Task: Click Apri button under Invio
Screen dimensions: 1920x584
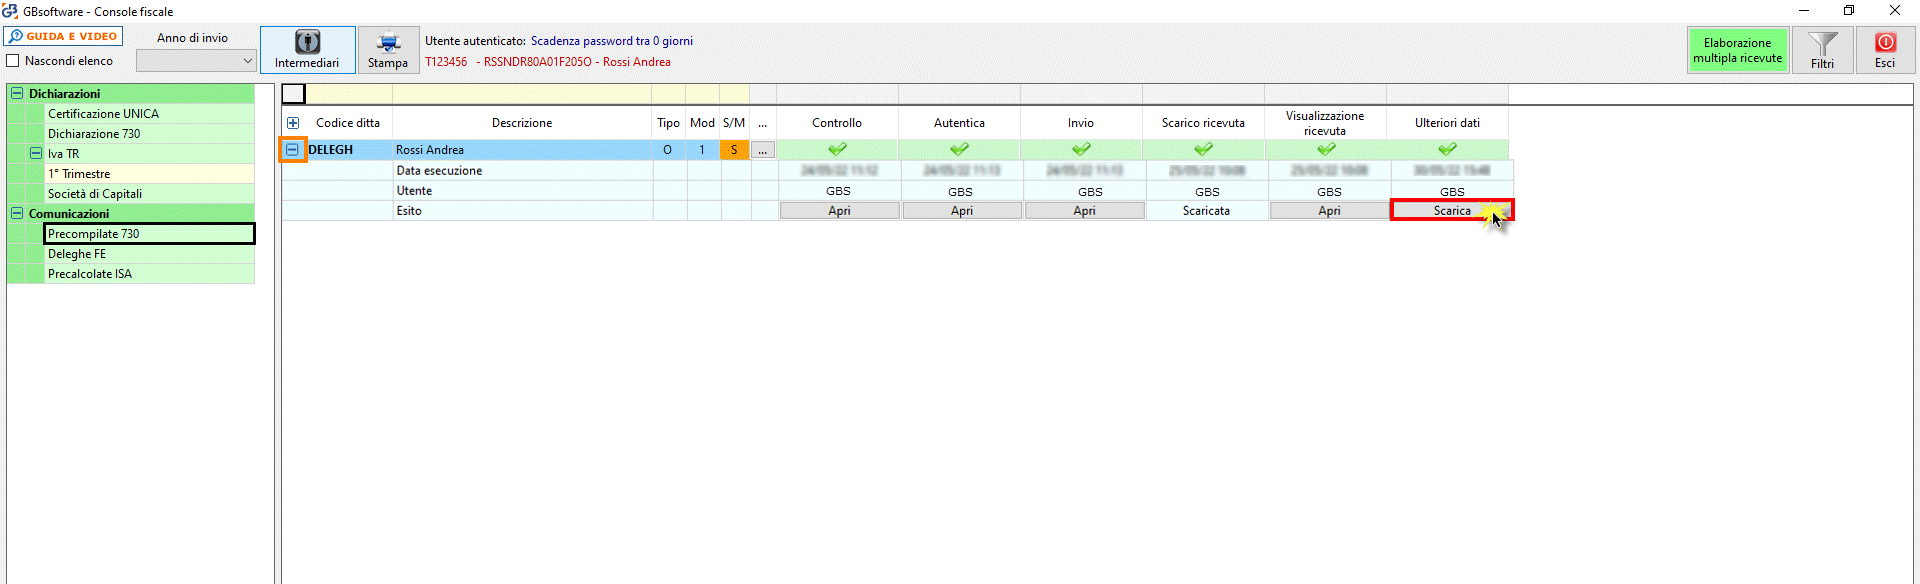Action: pyautogui.click(x=1084, y=211)
